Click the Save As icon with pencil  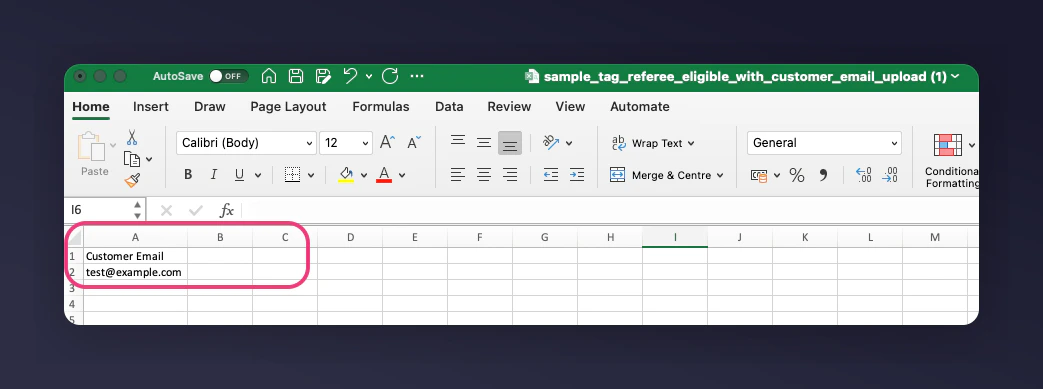pos(323,76)
